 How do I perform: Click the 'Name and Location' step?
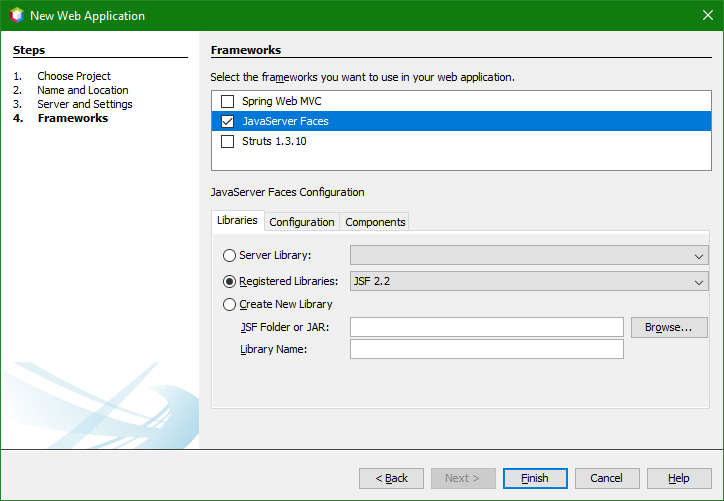click(x=83, y=90)
